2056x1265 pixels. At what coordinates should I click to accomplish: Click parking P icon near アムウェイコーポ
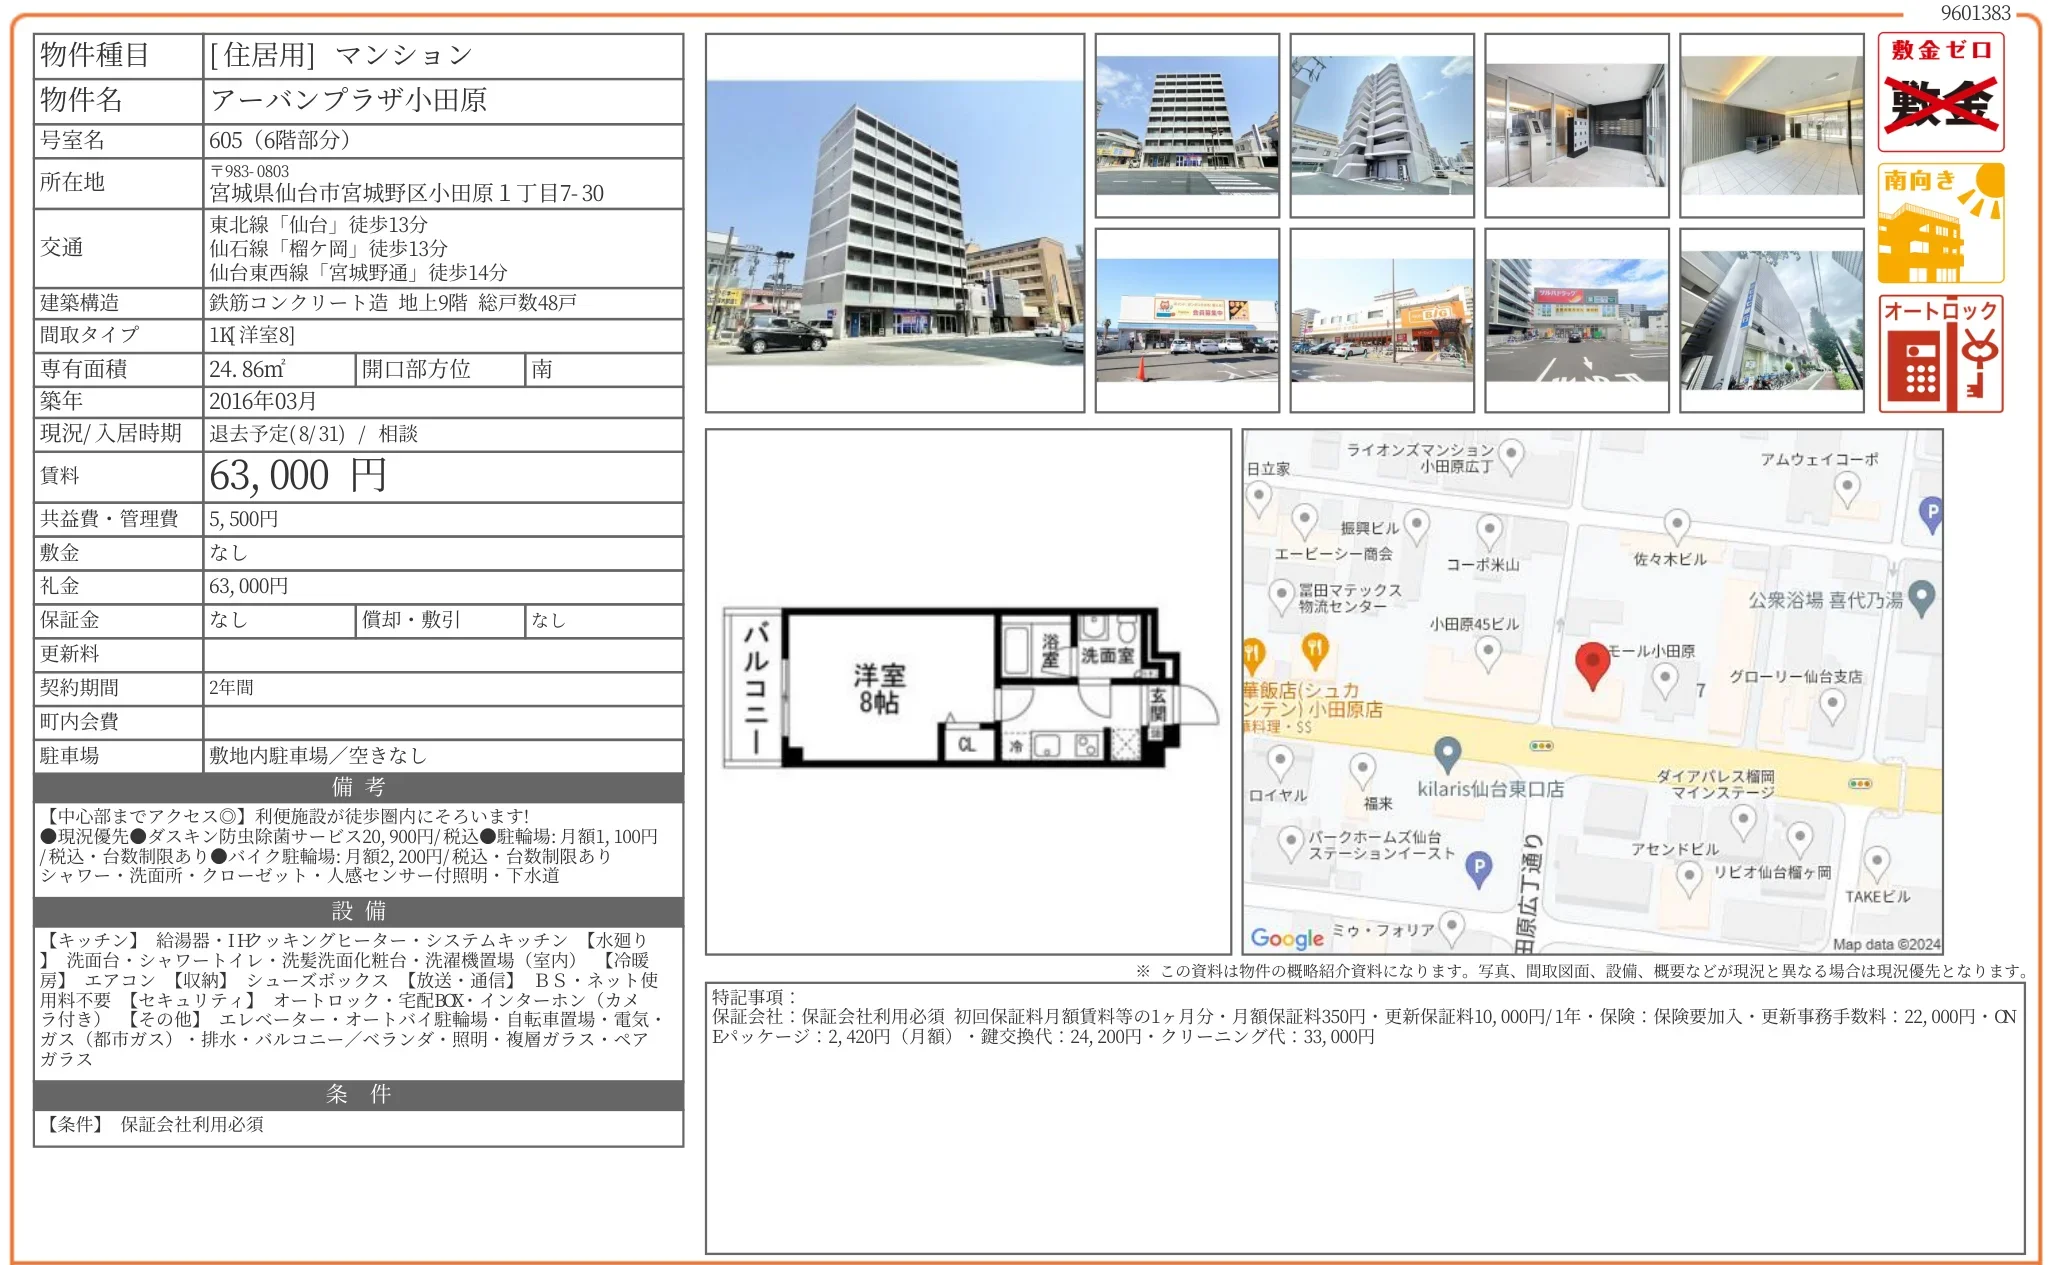pyautogui.click(x=1932, y=514)
